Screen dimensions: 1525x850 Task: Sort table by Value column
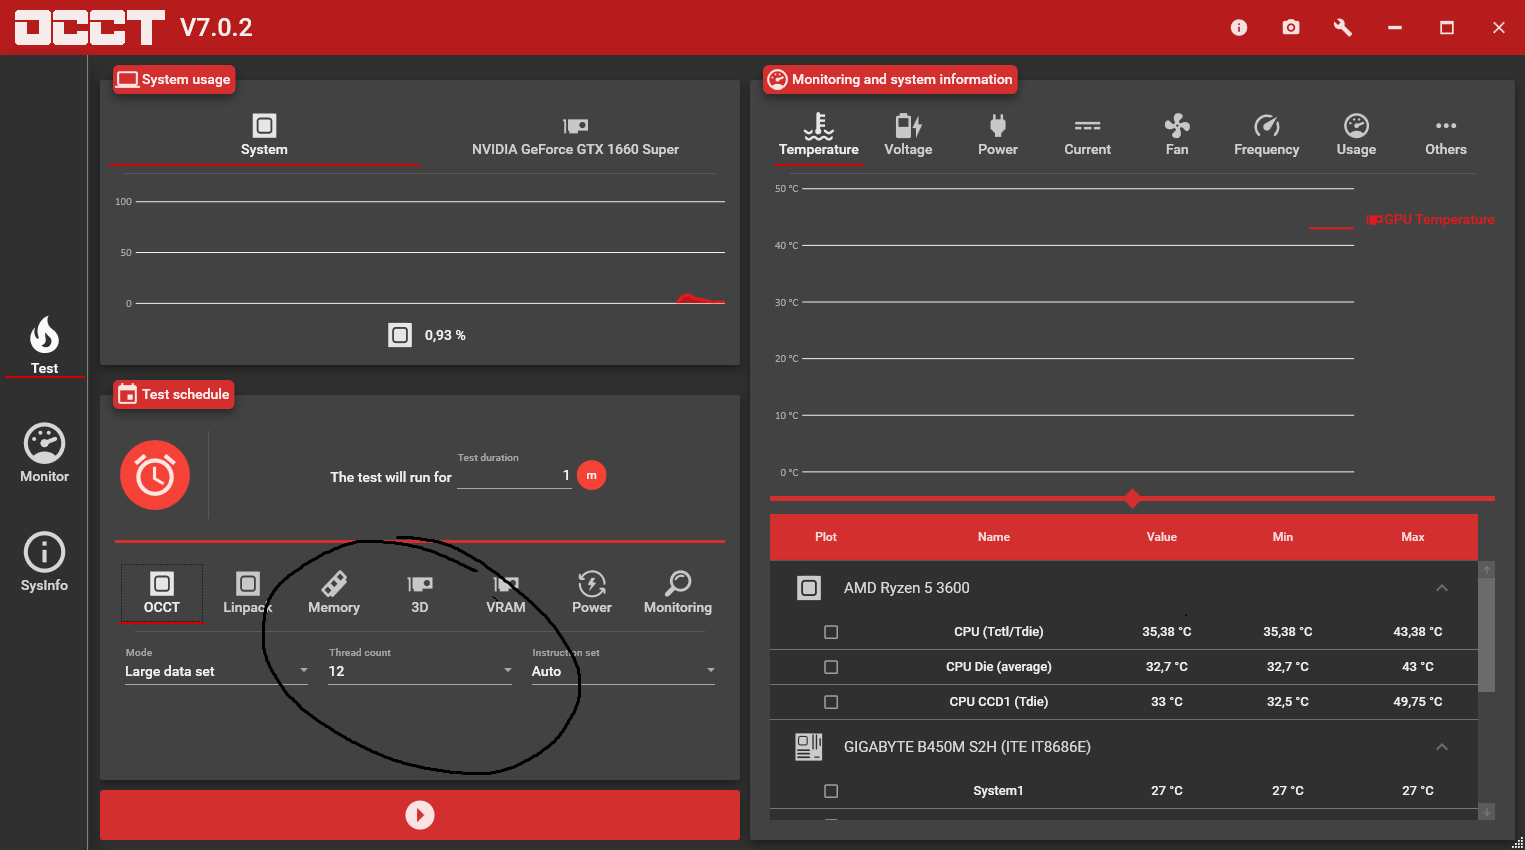coord(1162,537)
